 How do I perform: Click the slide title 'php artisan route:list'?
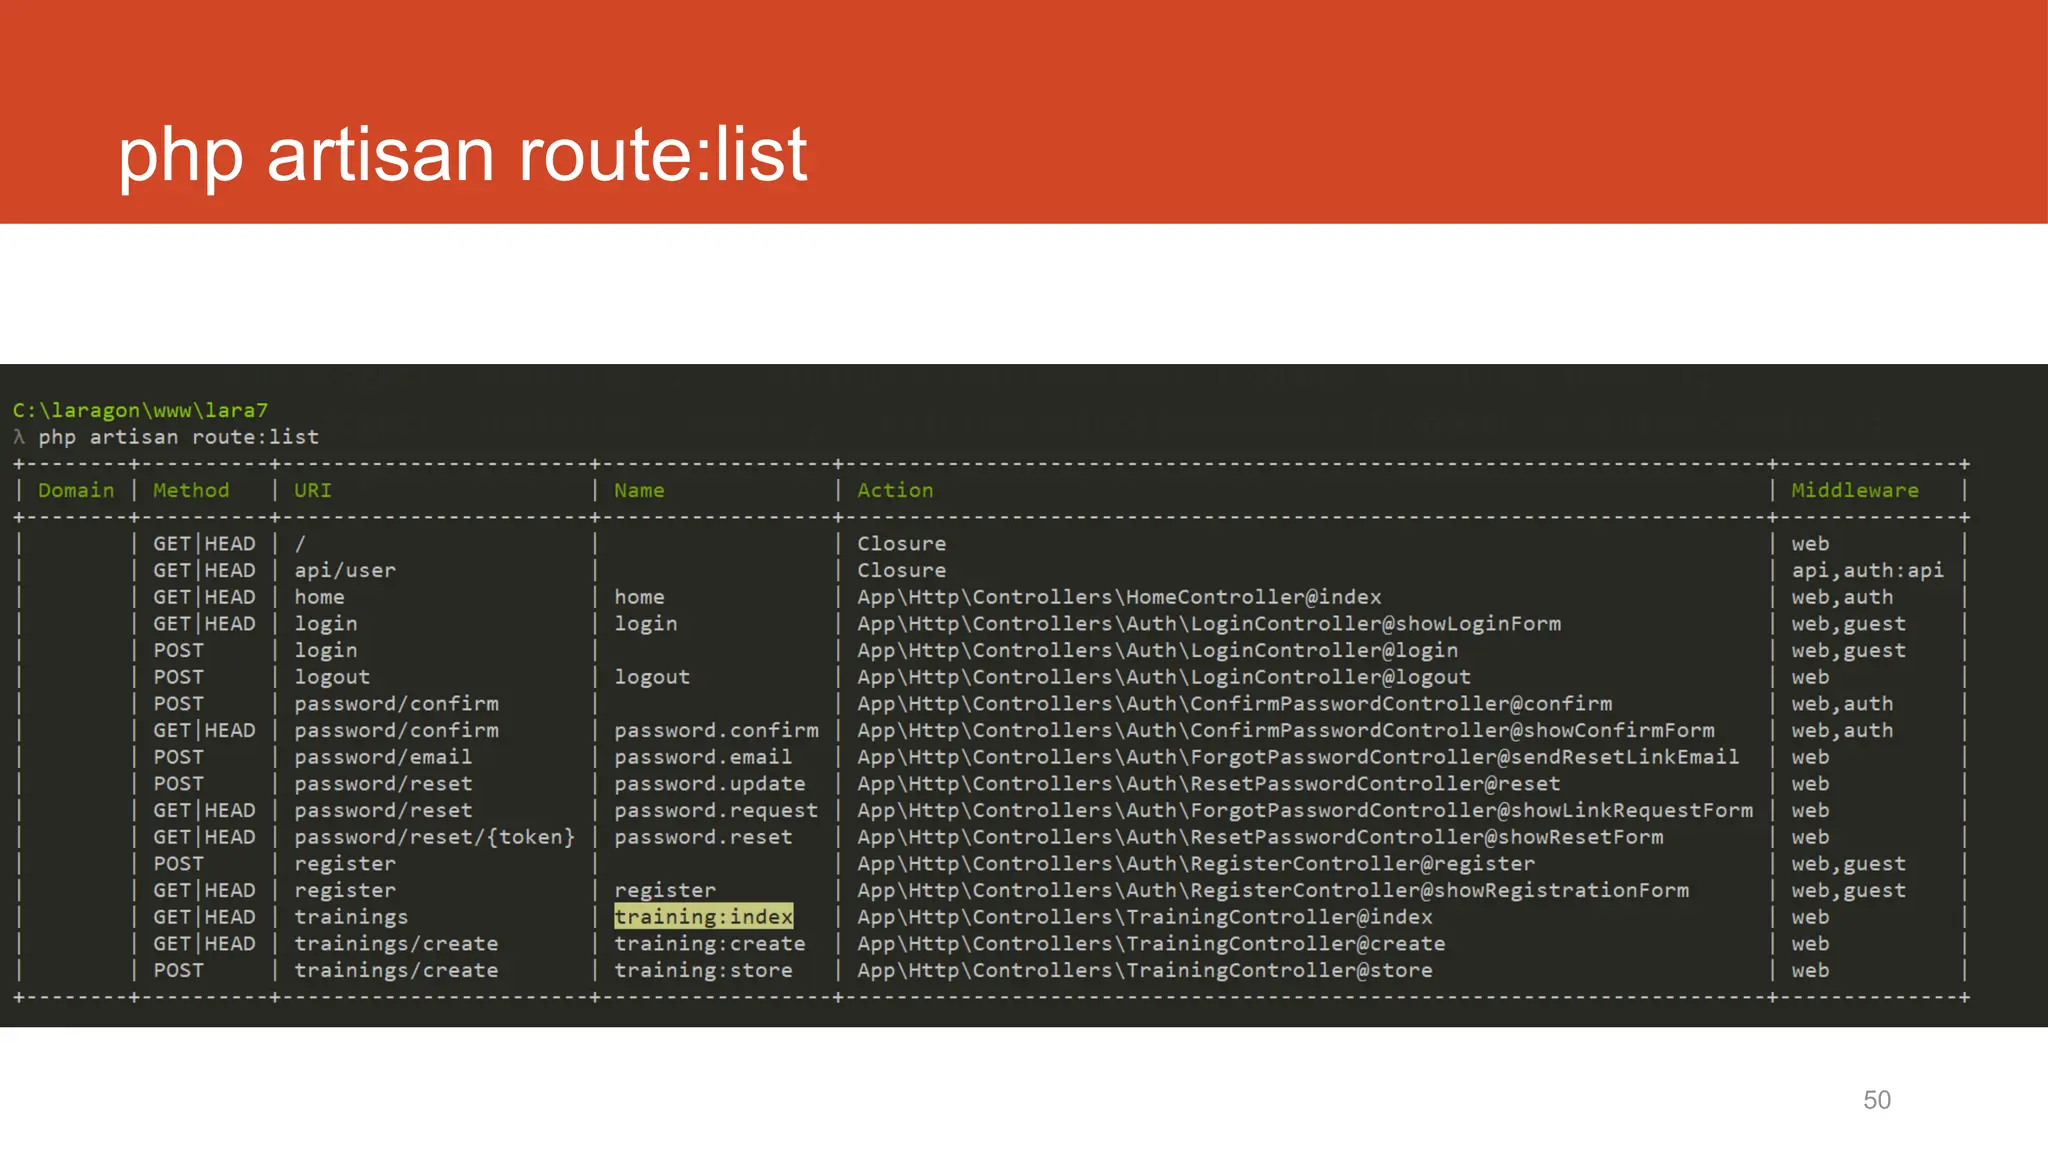tap(462, 154)
